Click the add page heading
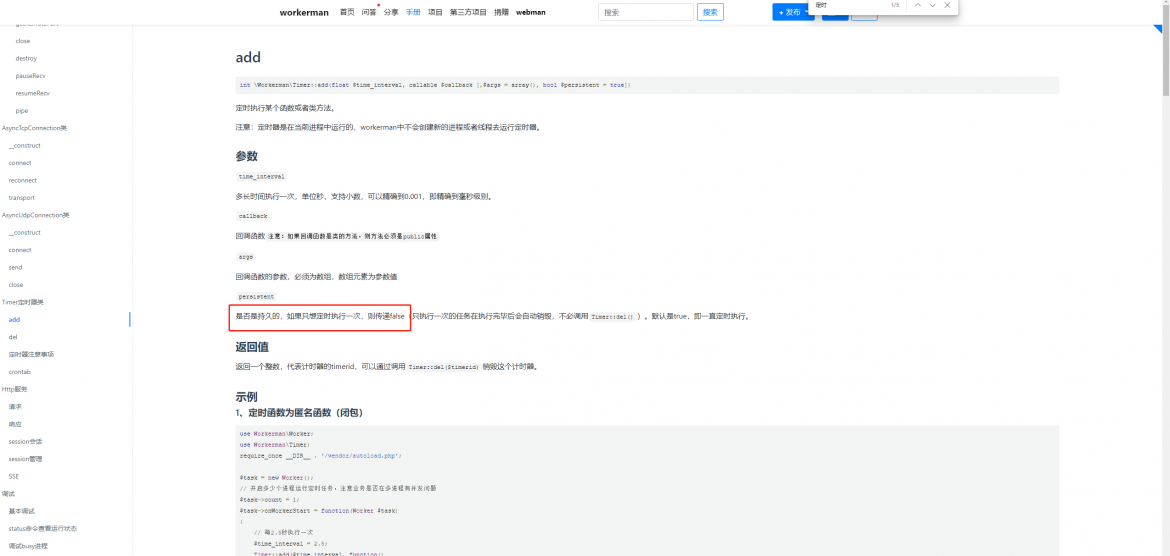The width and height of the screenshot is (1170, 556). coord(248,57)
